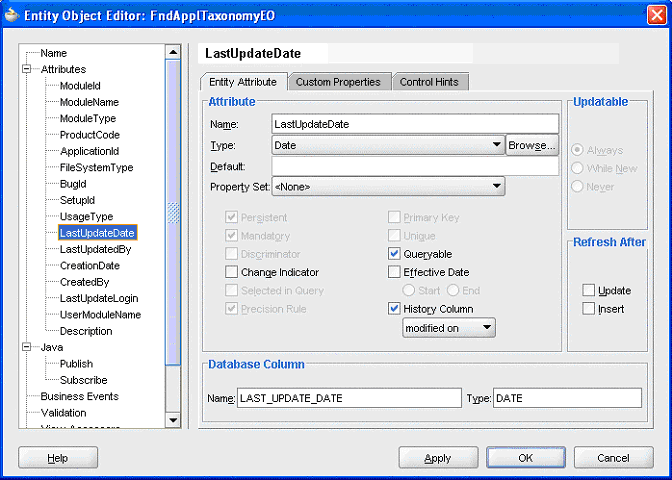Uncheck the History Column checkbox
Viewport: 672px width, 480px height.
click(394, 309)
